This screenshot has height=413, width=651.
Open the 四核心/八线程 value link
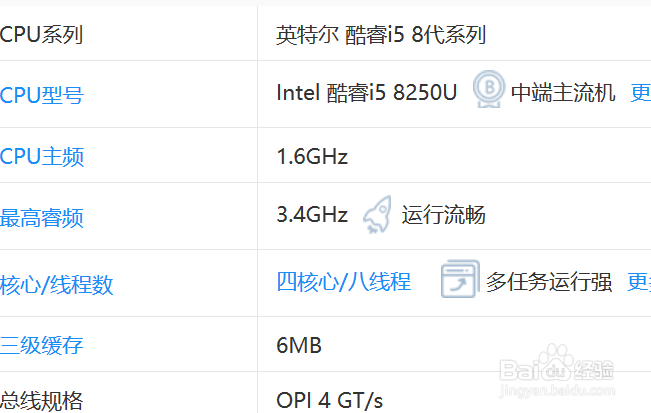tap(343, 282)
